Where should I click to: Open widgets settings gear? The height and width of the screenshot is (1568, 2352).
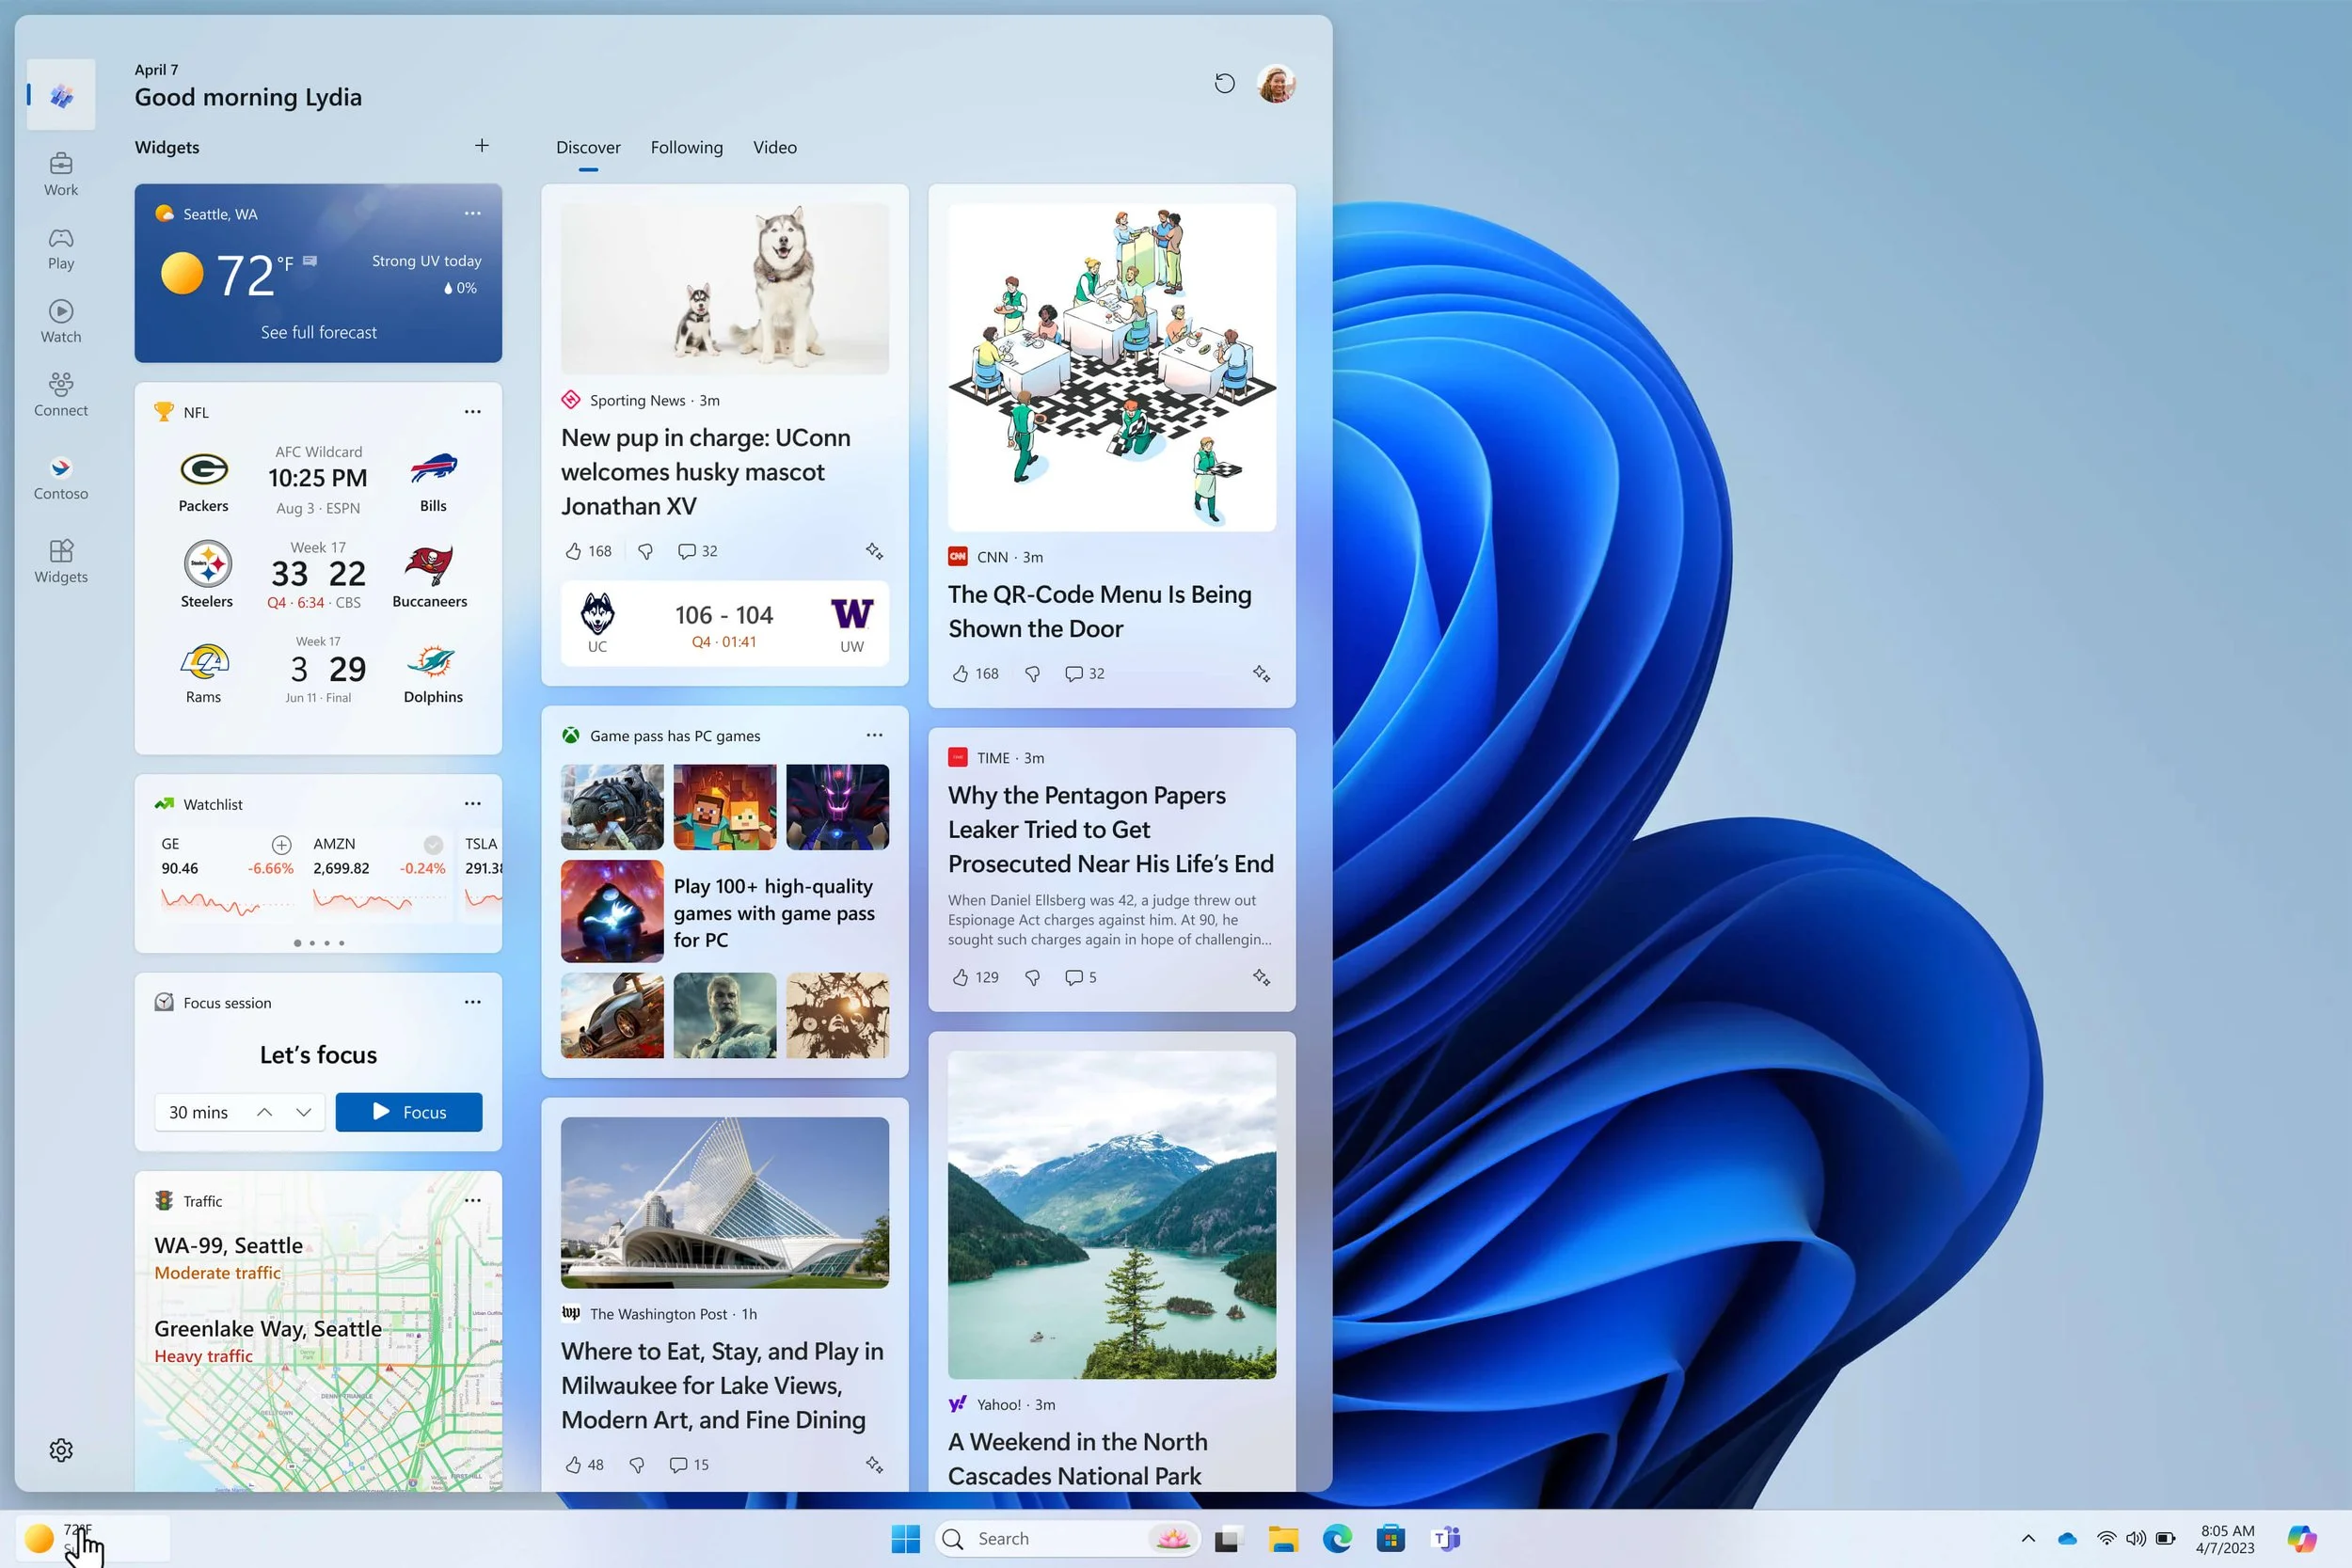[61, 1449]
